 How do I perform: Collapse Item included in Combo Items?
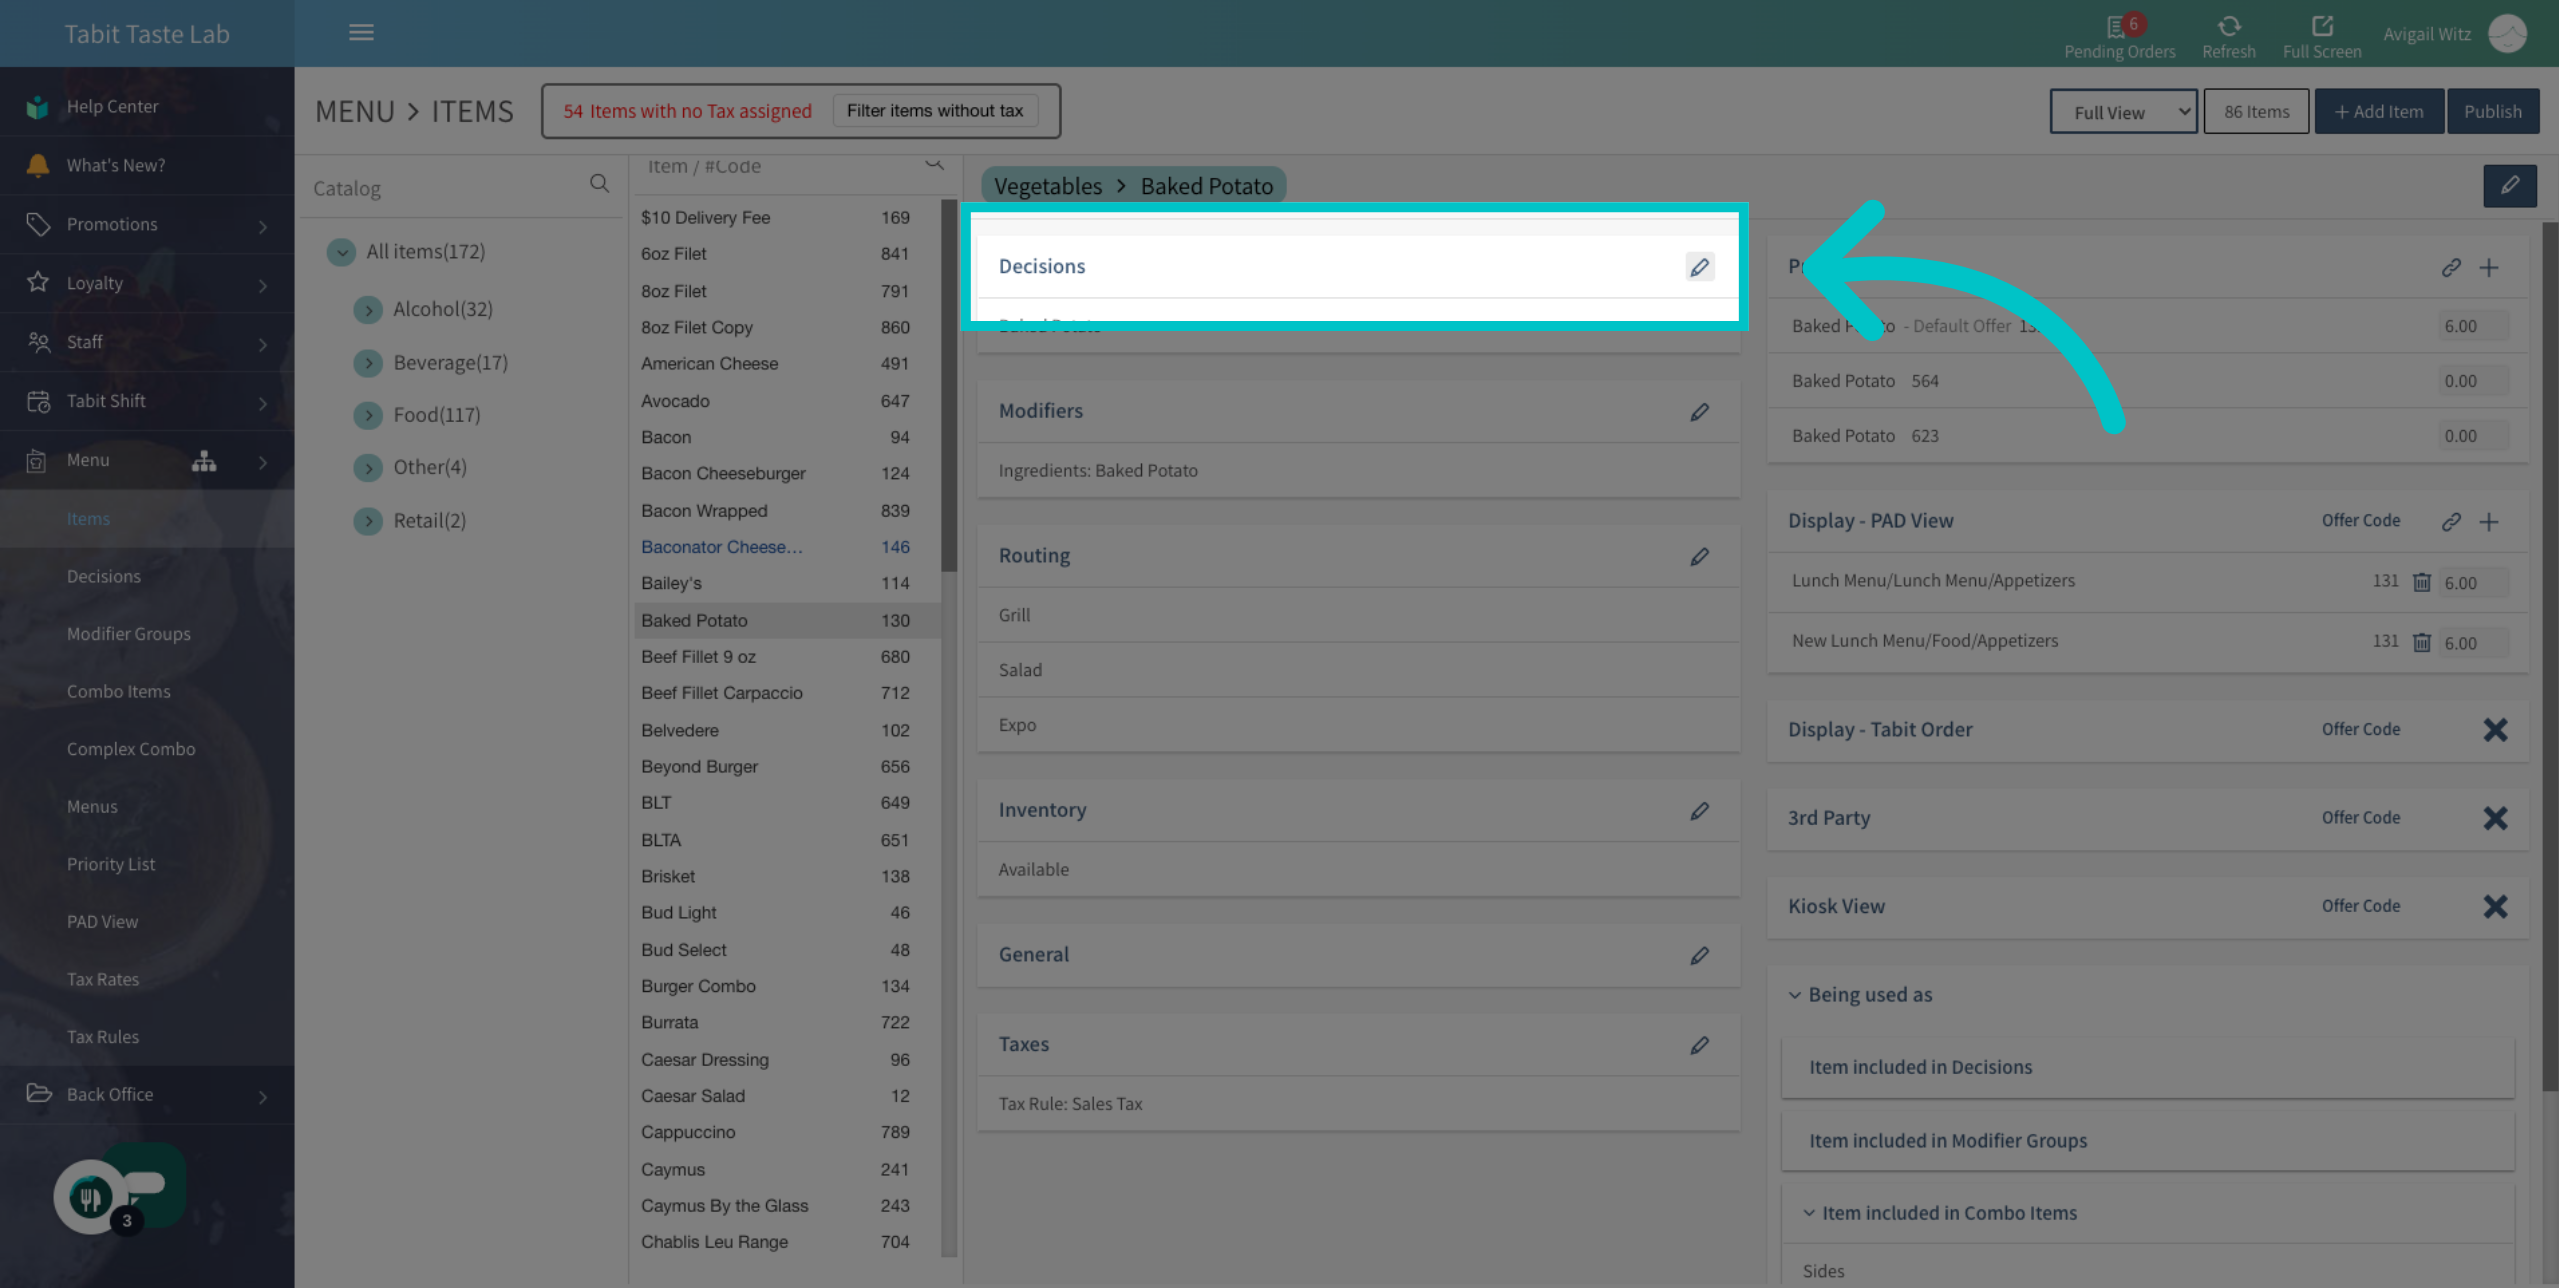click(x=1808, y=1213)
